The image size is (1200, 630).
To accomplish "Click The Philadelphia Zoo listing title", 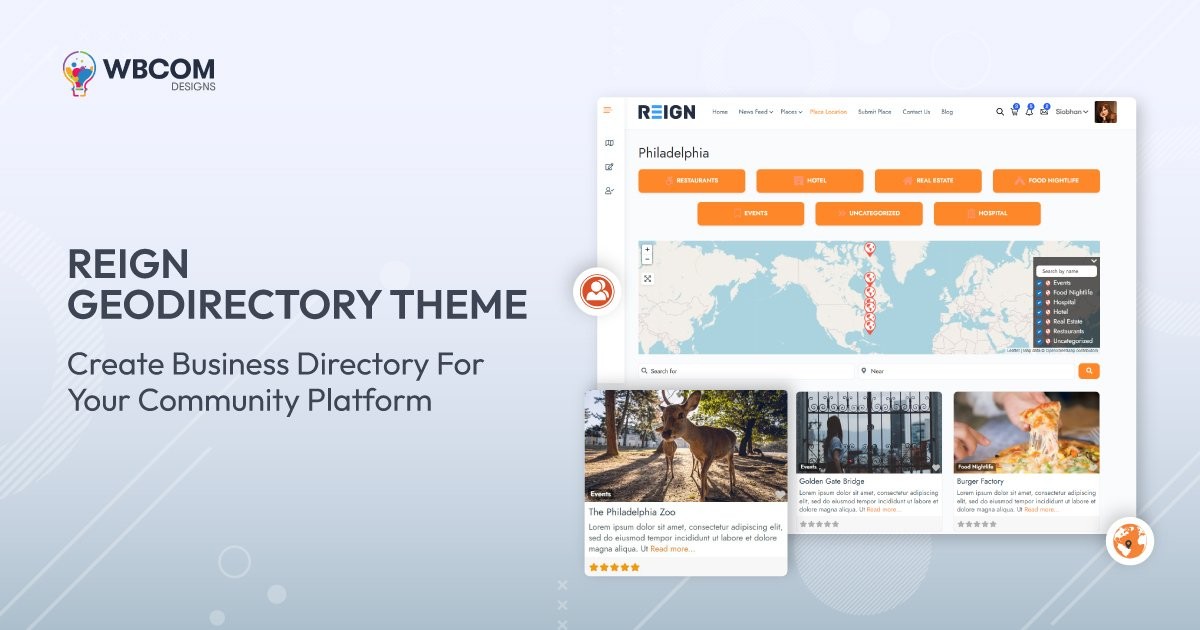I will coord(632,512).
